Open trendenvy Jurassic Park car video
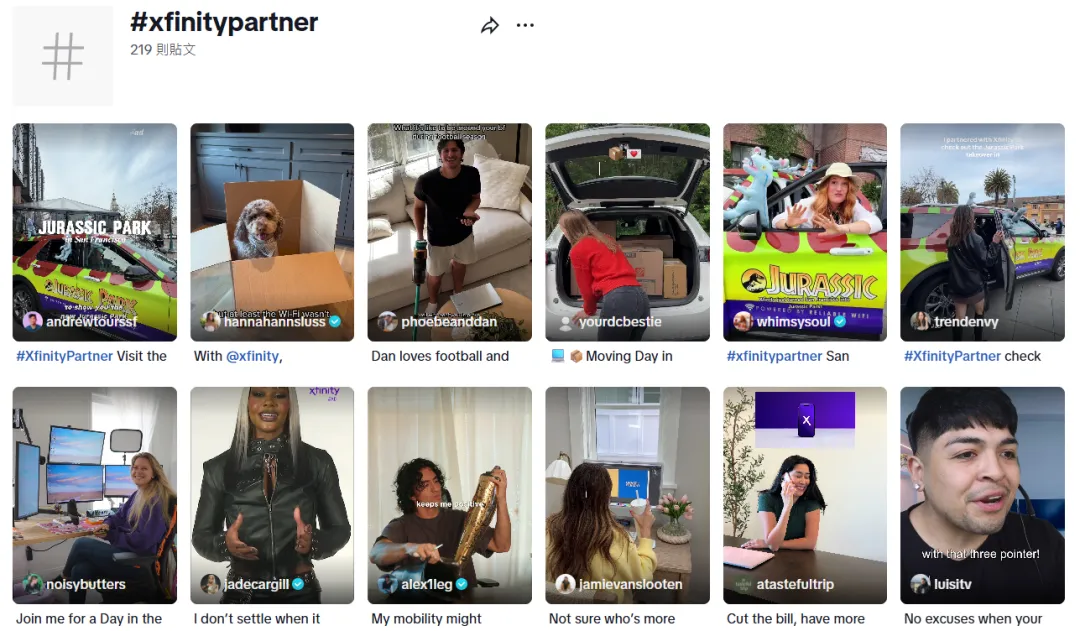Image resolution: width=1080 pixels, height=631 pixels. [982, 232]
